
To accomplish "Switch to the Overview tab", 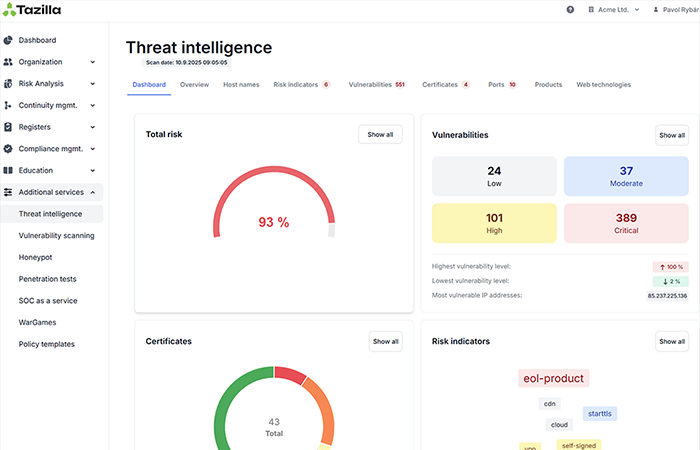I will [x=194, y=84].
